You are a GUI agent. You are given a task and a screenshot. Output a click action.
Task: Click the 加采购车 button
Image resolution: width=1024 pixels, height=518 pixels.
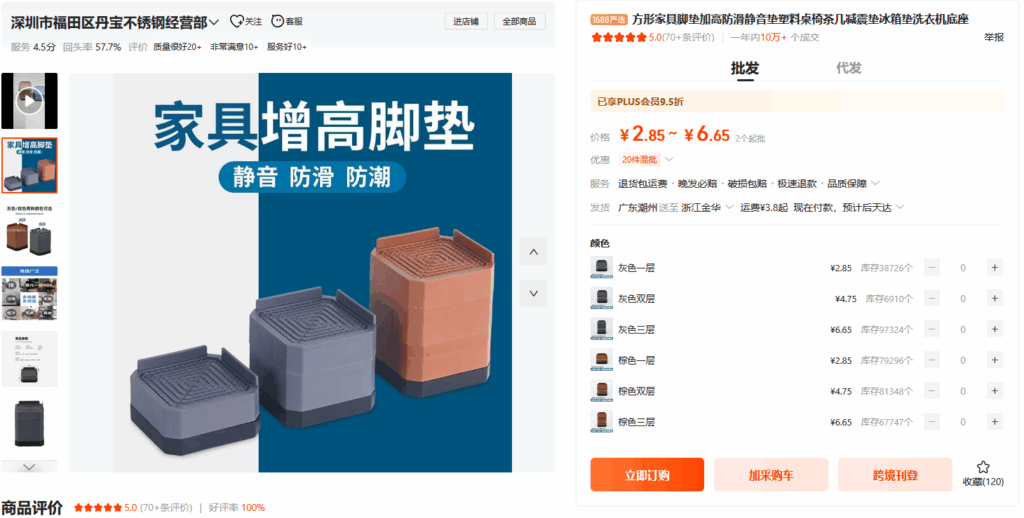771,475
